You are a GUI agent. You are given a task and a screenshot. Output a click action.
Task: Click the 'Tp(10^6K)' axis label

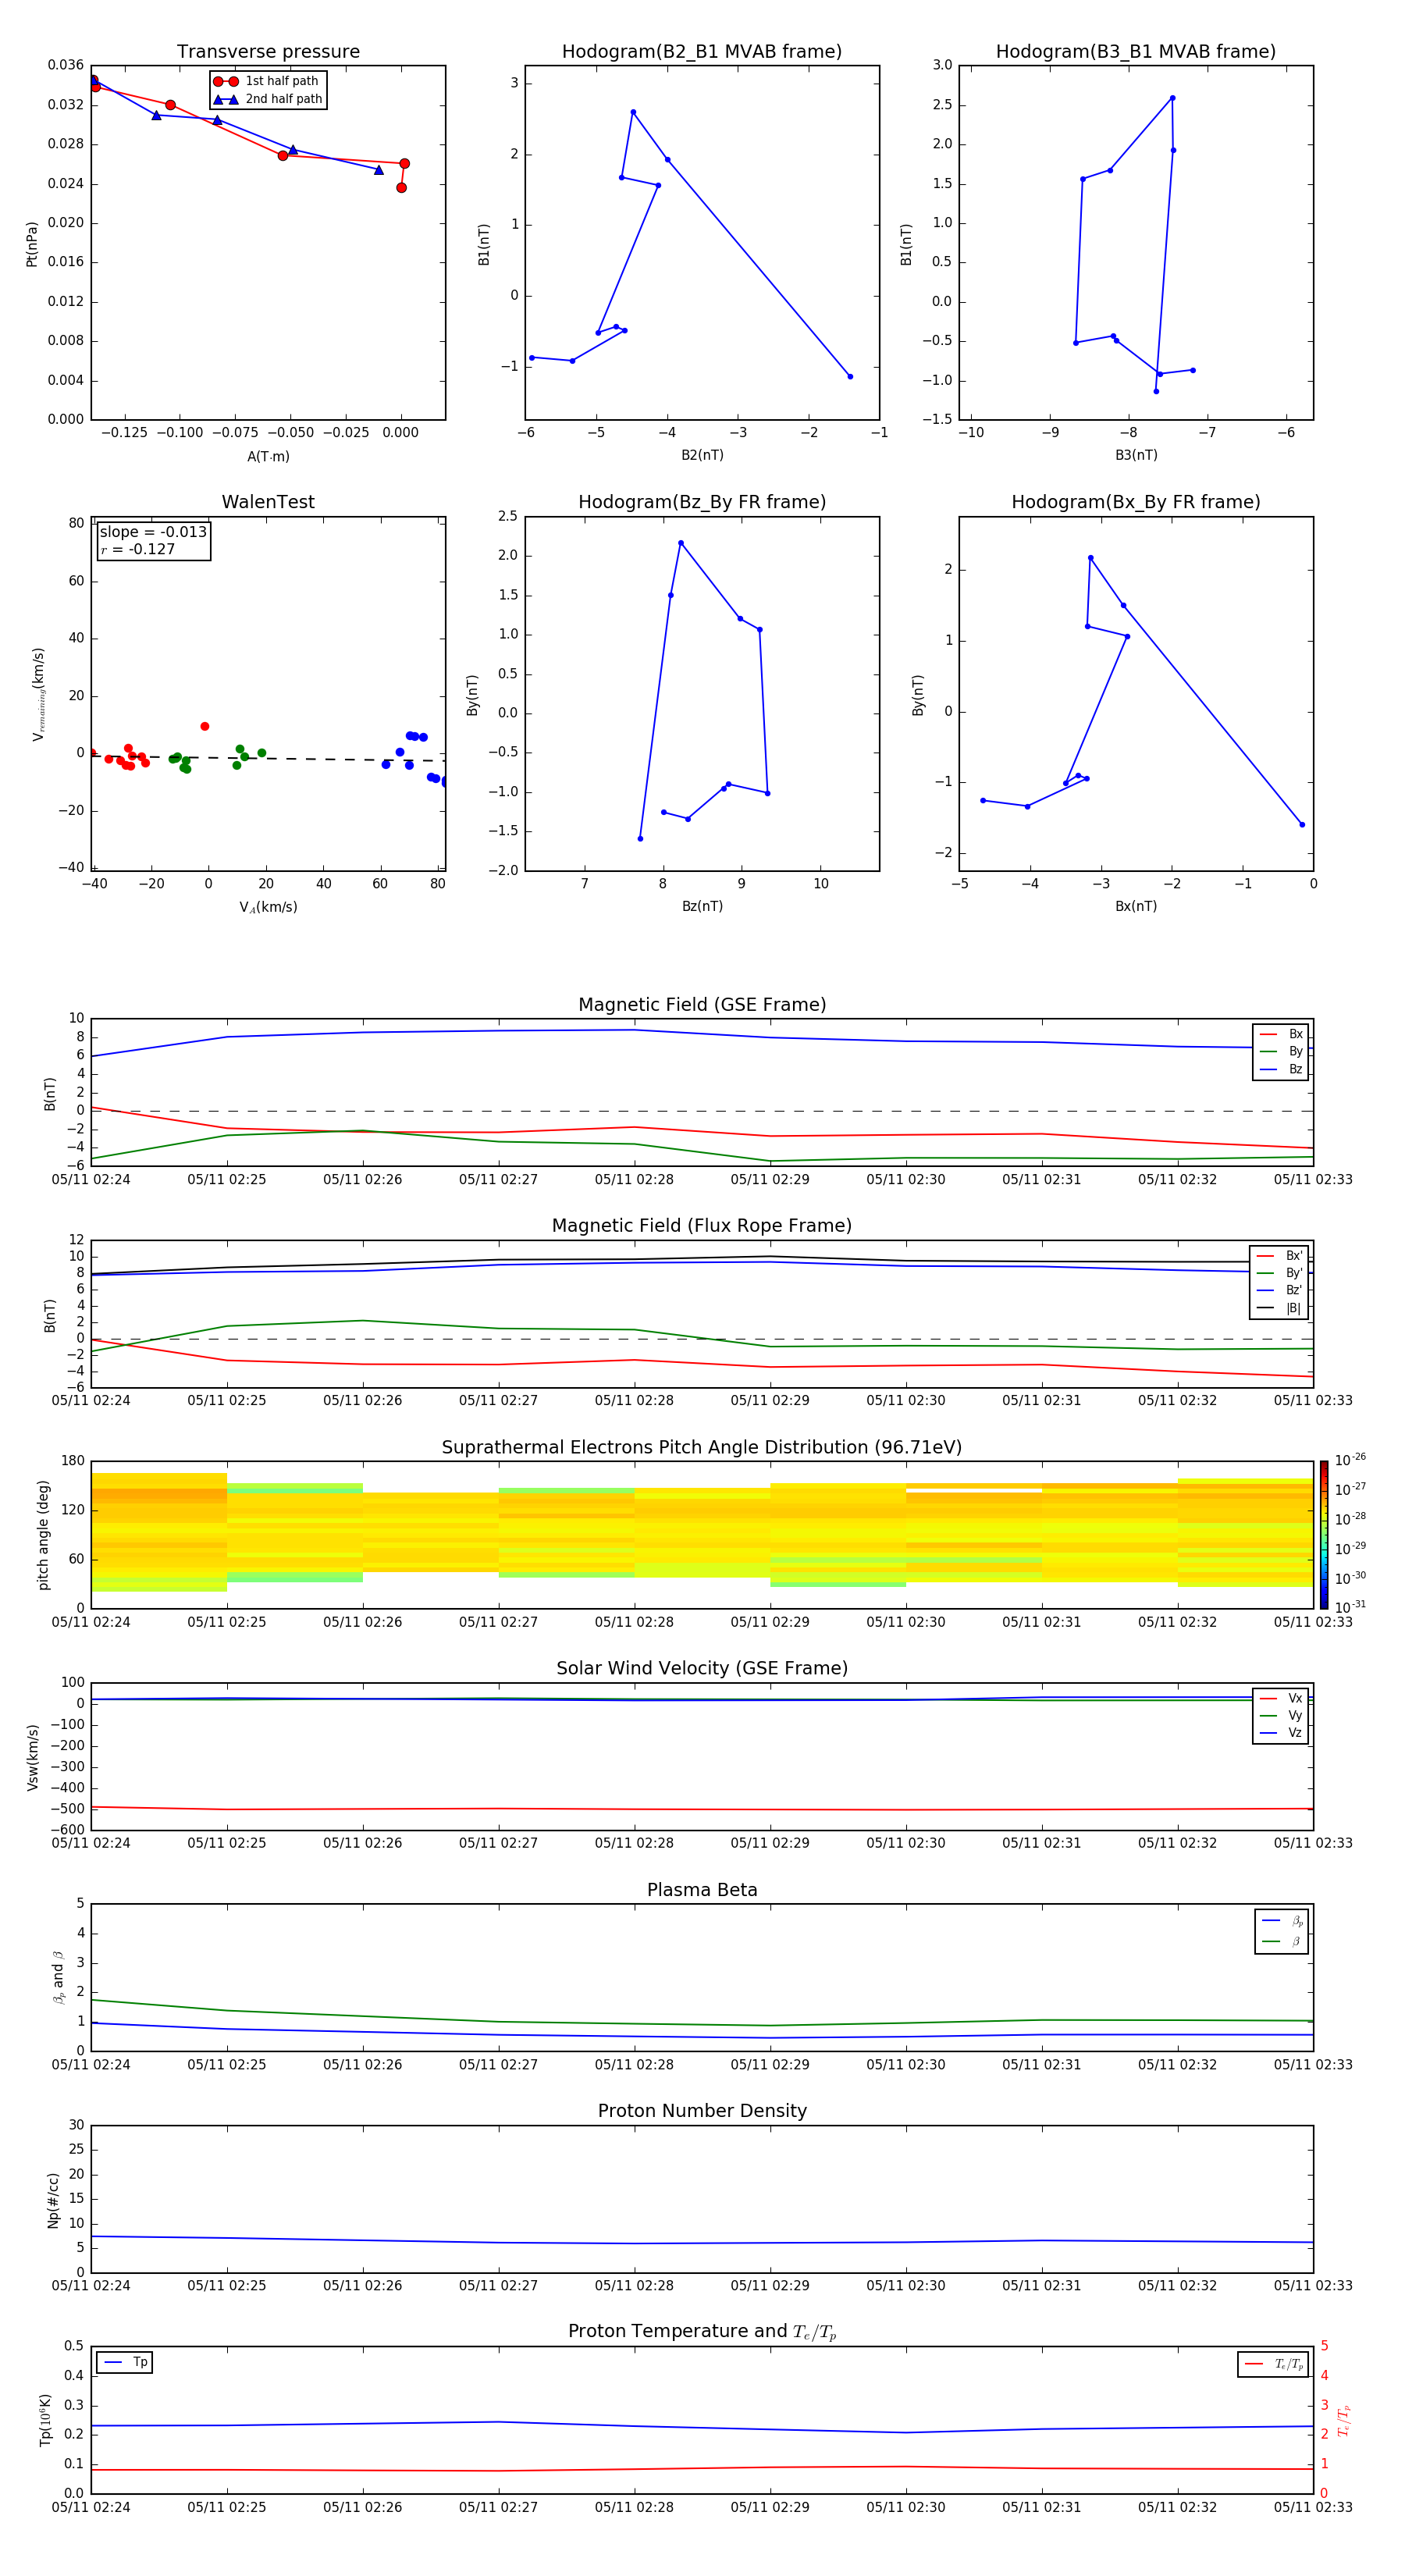[x=45, y=2421]
